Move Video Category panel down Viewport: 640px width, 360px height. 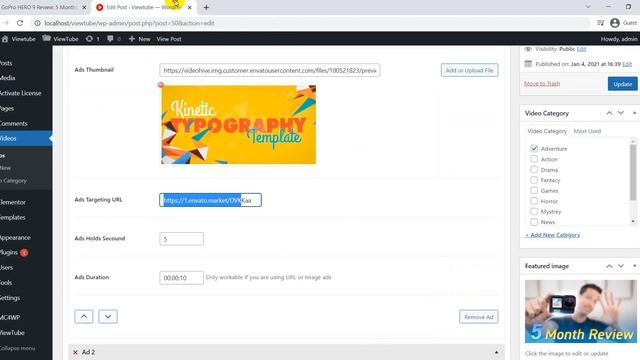click(620, 113)
